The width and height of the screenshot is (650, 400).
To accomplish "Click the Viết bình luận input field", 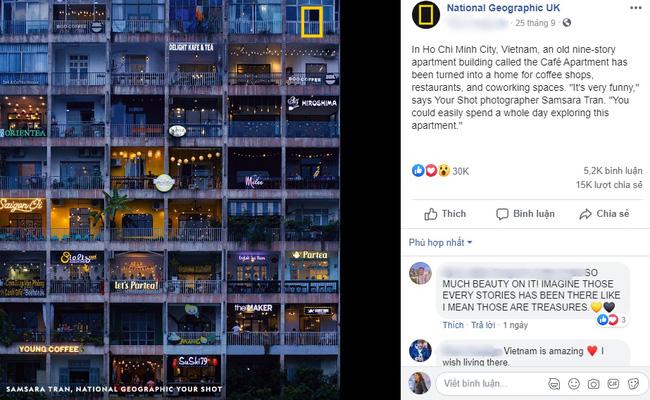I will pyautogui.click(x=493, y=383).
